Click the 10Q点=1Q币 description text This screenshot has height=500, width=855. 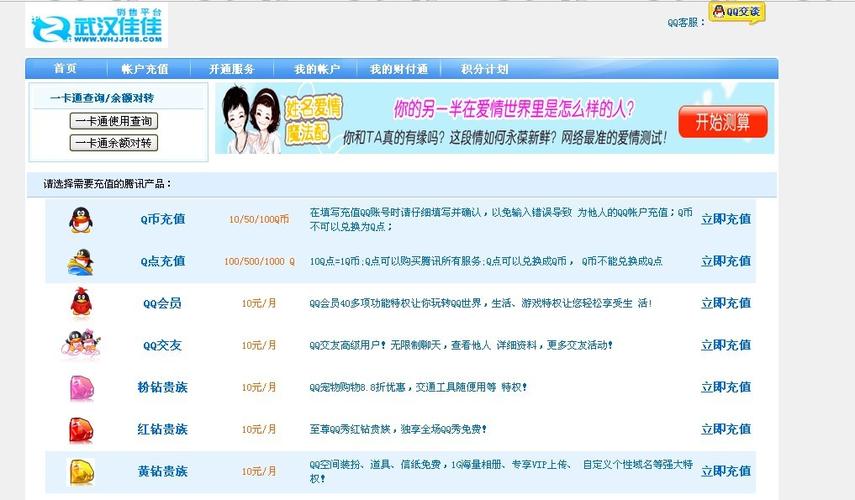click(486, 261)
